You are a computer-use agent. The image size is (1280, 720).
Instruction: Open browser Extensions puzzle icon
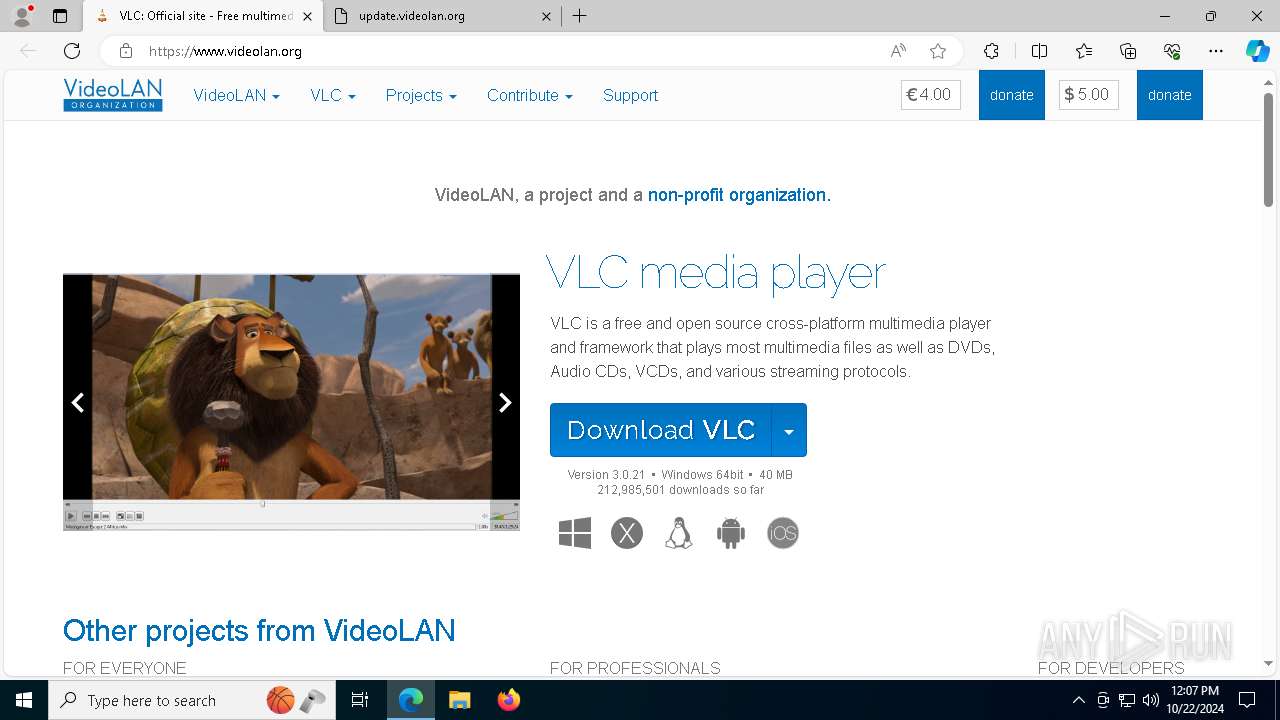point(991,51)
